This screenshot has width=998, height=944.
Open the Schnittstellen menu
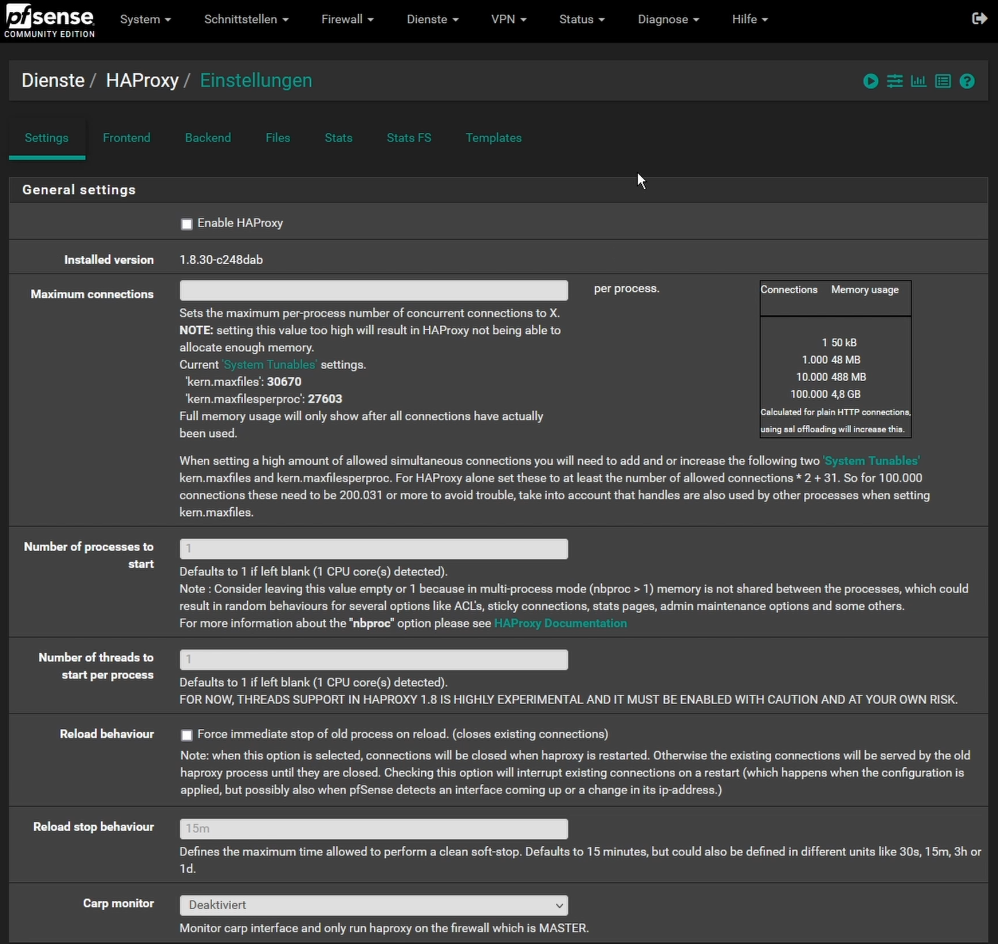[246, 19]
